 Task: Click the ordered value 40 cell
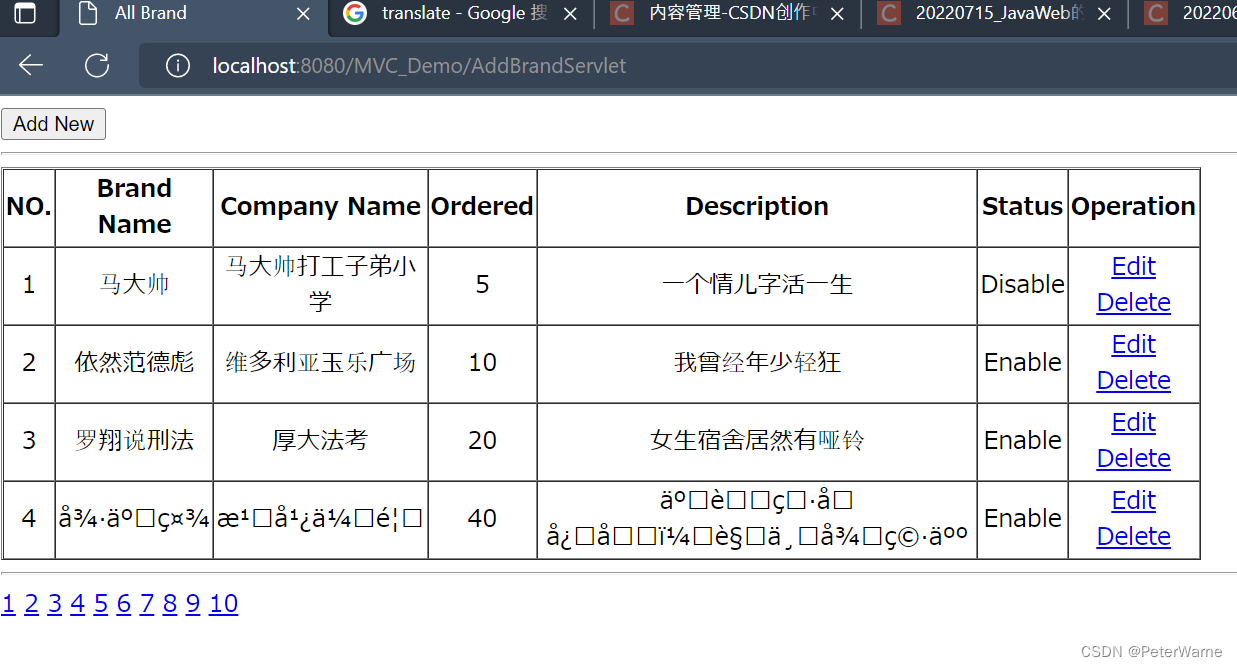[482, 519]
